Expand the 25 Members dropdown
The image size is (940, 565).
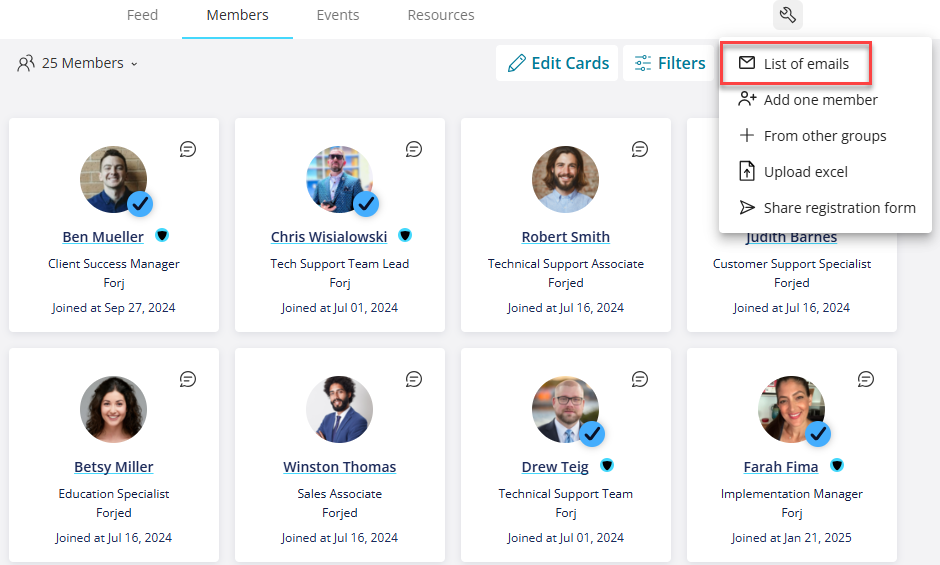point(77,63)
